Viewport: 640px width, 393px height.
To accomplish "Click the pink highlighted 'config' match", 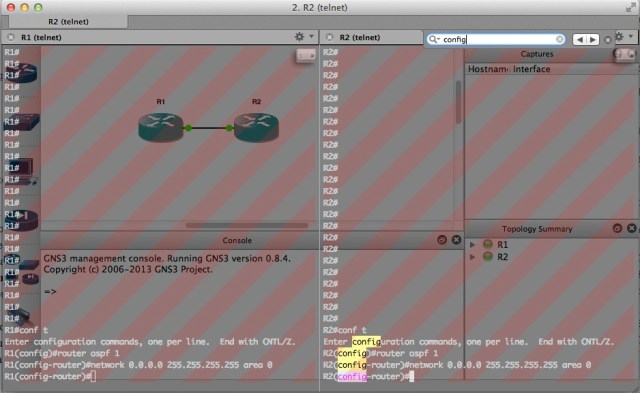I will 352,376.
